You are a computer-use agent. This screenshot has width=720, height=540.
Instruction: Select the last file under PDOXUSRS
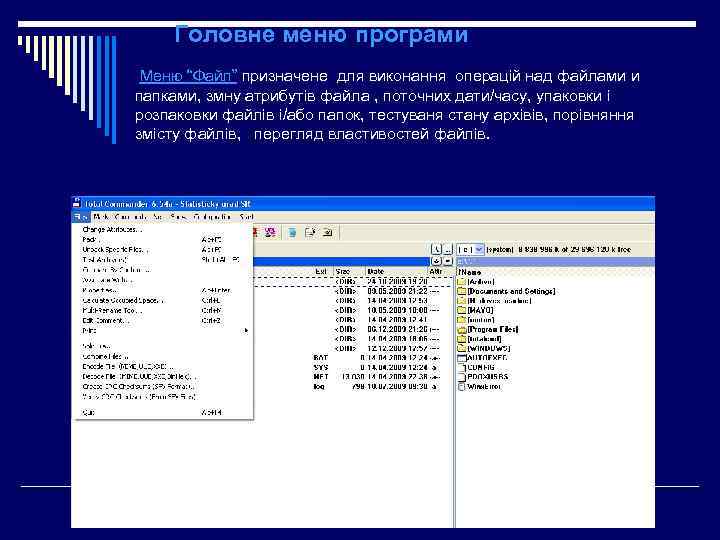pyautogui.click(x=479, y=387)
